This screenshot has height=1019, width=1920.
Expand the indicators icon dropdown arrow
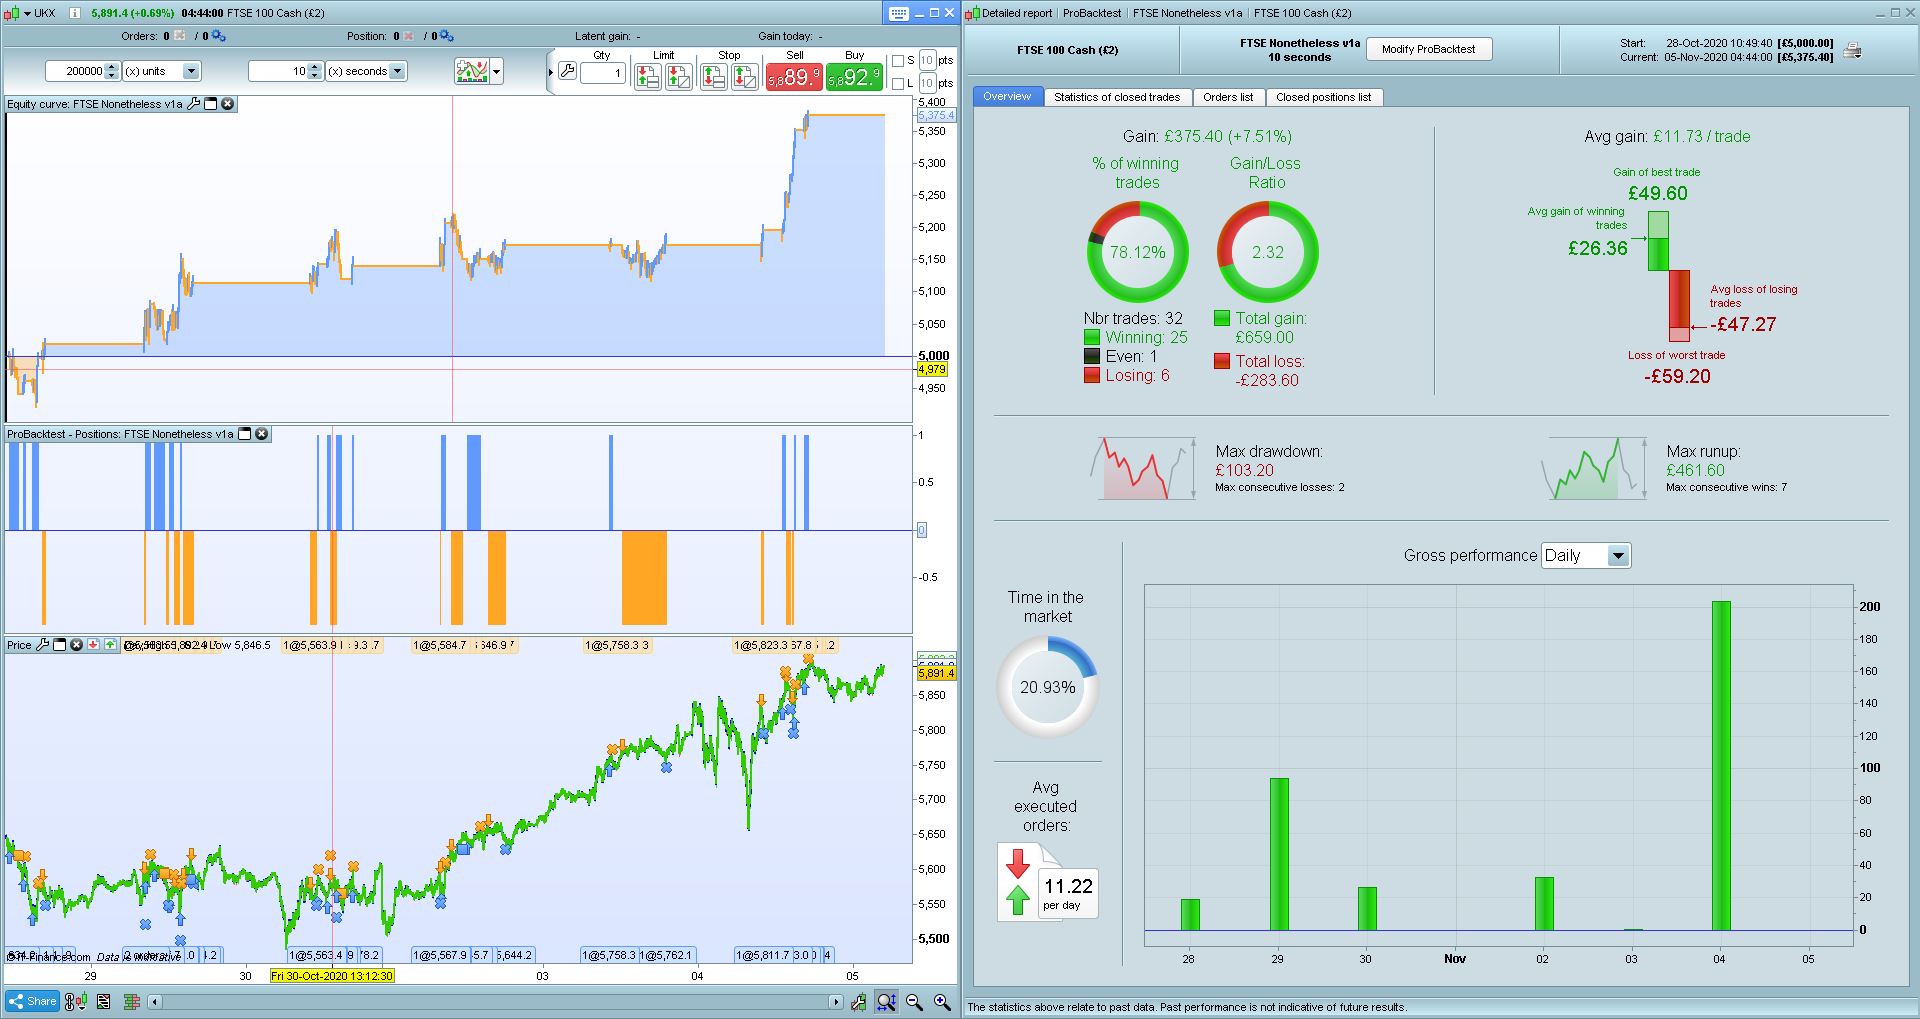pyautogui.click(x=497, y=71)
